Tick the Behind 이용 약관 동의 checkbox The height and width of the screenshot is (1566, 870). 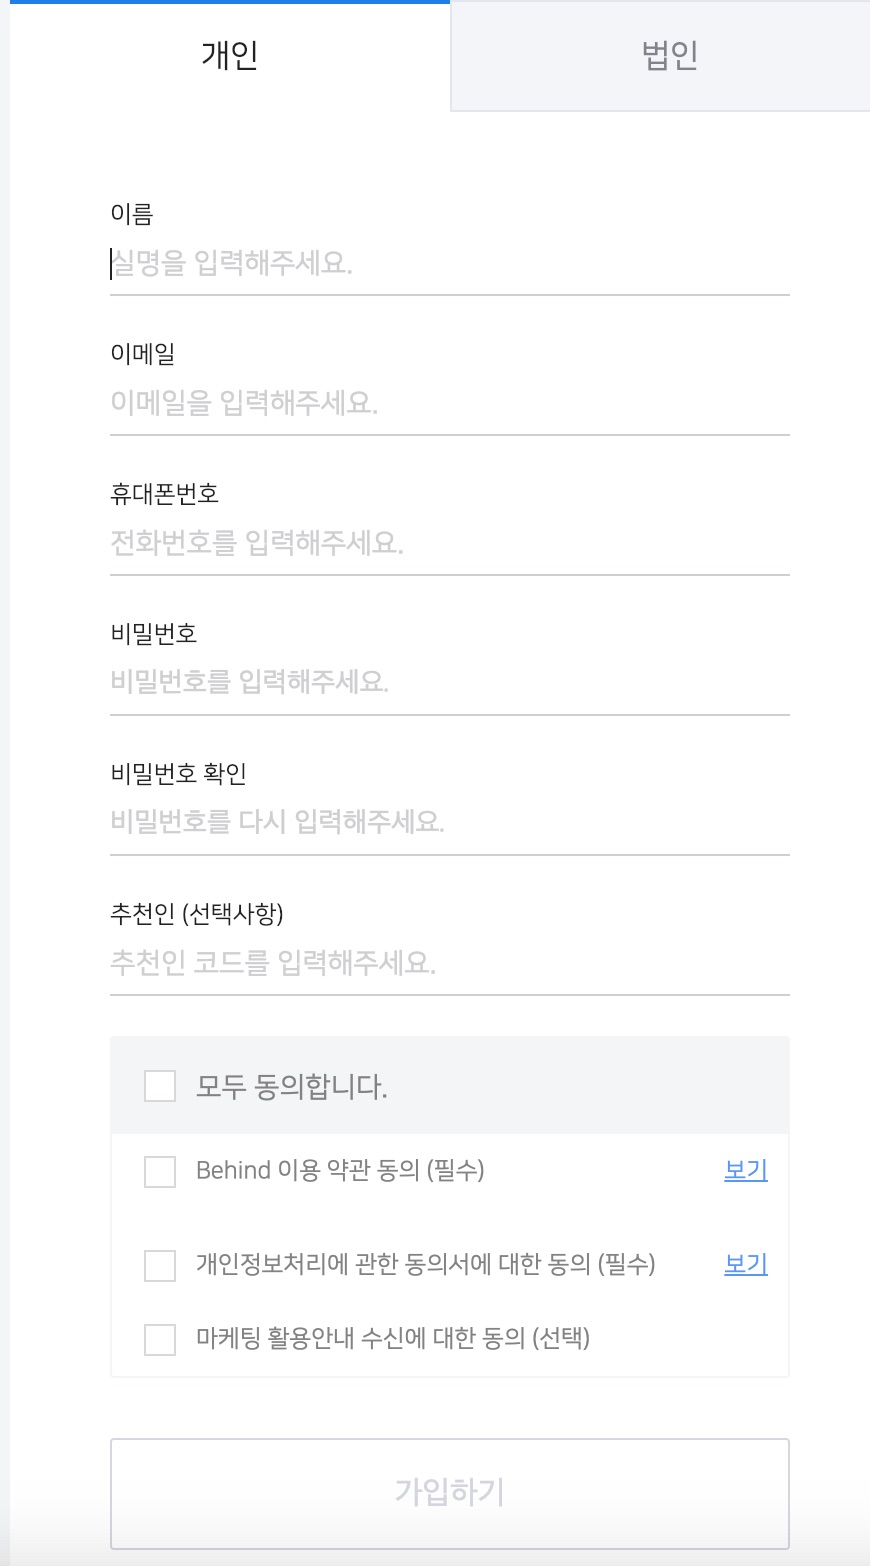[x=160, y=1171]
